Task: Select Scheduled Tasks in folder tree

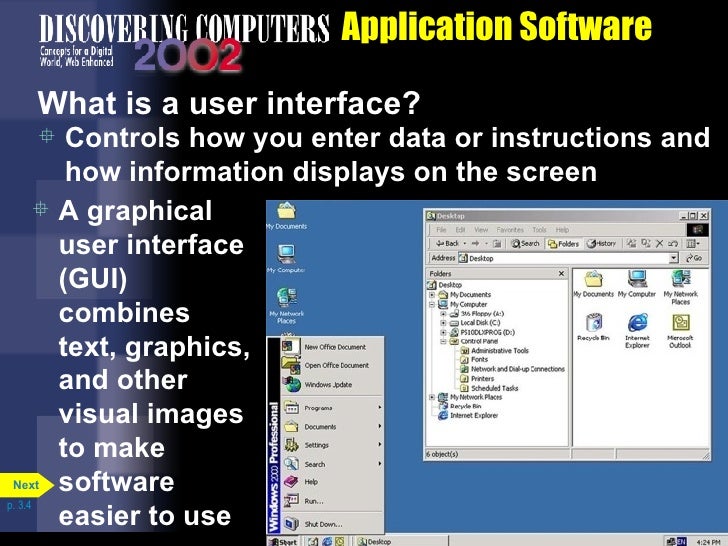Action: tap(489, 388)
